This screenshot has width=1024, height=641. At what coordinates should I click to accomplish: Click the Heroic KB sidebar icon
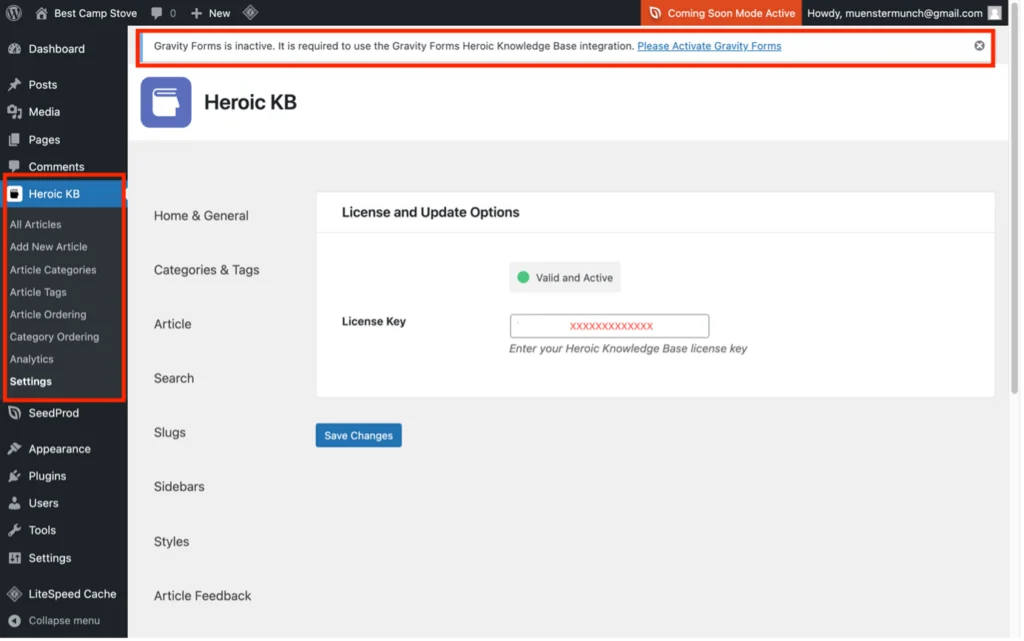point(15,194)
